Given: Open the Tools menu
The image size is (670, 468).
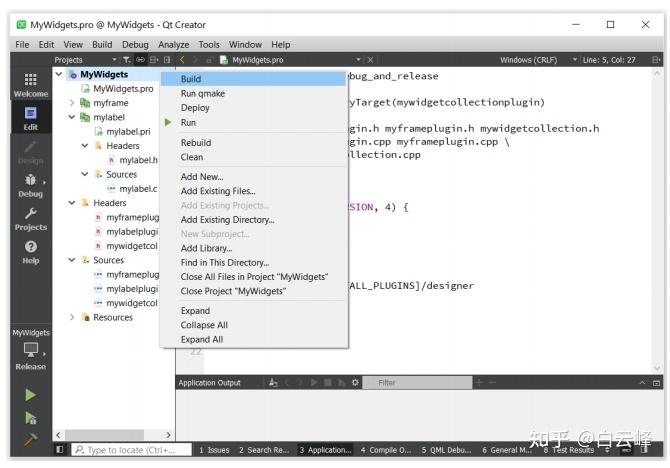Looking at the screenshot, I should [209, 44].
